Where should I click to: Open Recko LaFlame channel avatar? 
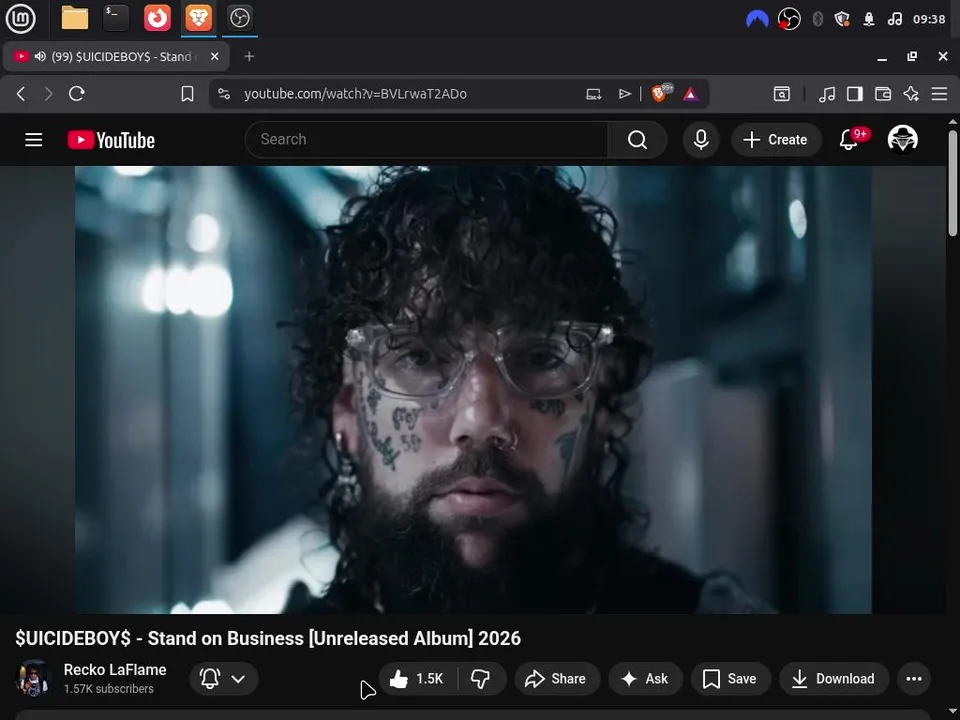tap(34, 678)
